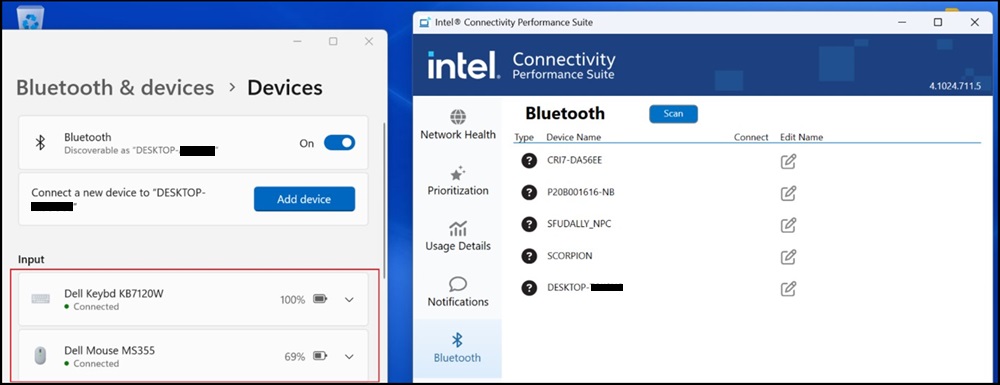Click the Type column header
The height and width of the screenshot is (385, 1000).
pos(524,137)
